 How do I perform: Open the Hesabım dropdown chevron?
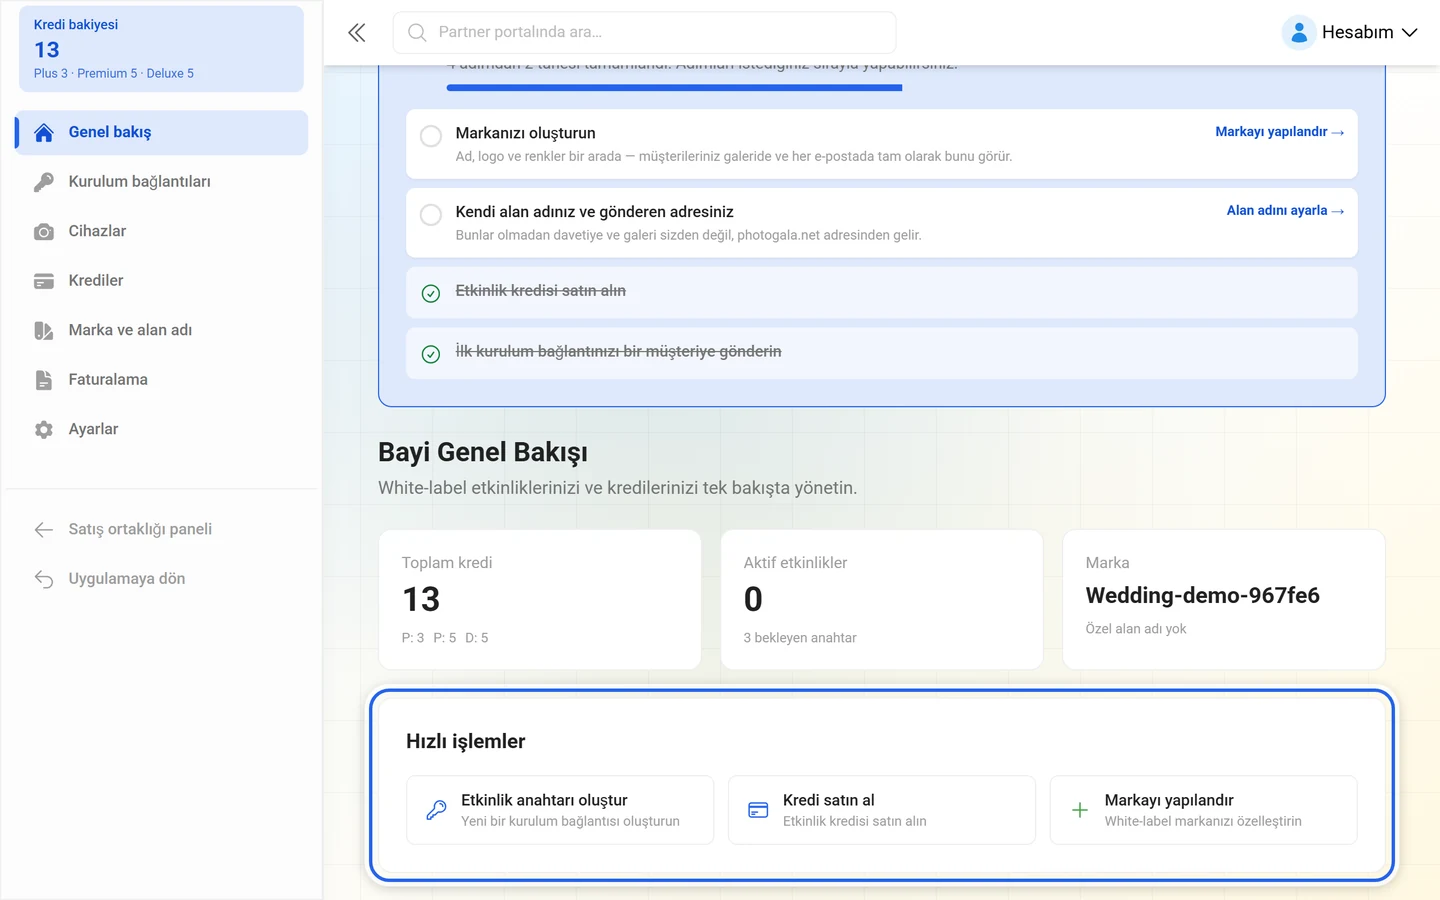point(1410,33)
